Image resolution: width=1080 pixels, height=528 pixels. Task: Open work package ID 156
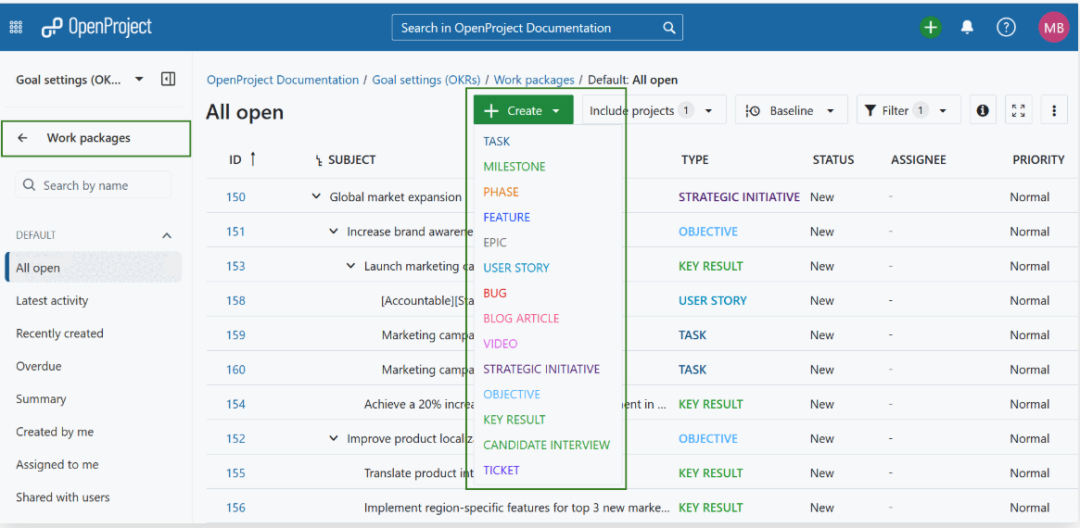click(x=236, y=507)
